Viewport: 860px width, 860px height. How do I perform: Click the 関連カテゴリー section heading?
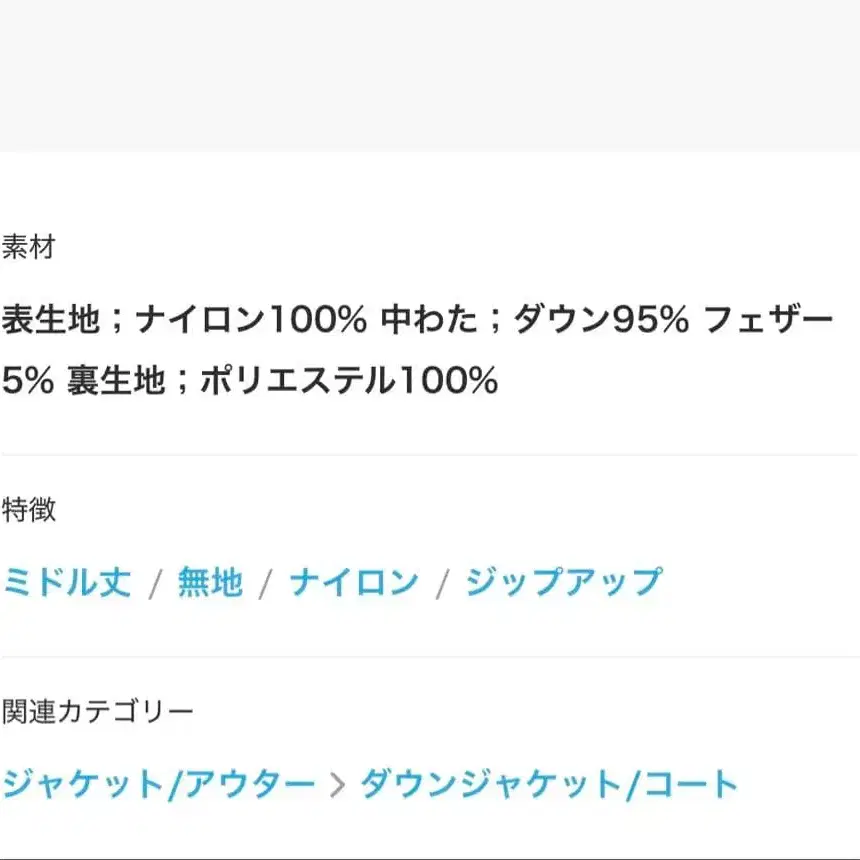[x=97, y=711]
